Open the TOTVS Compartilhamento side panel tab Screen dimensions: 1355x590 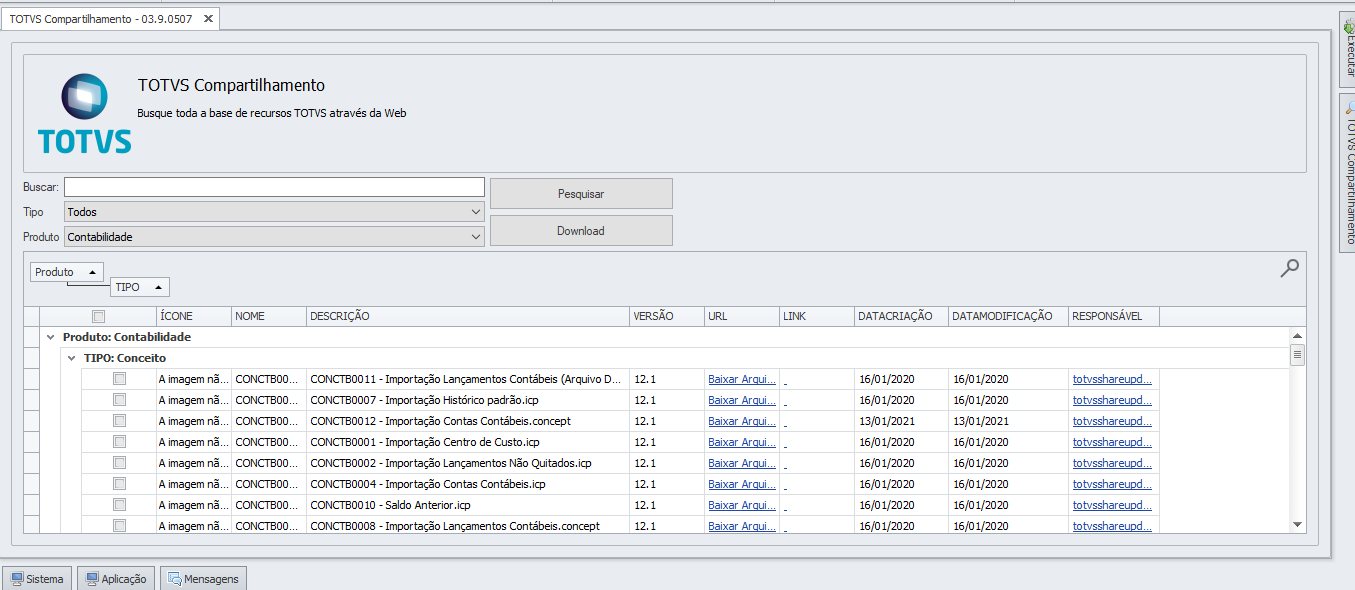(x=1347, y=173)
